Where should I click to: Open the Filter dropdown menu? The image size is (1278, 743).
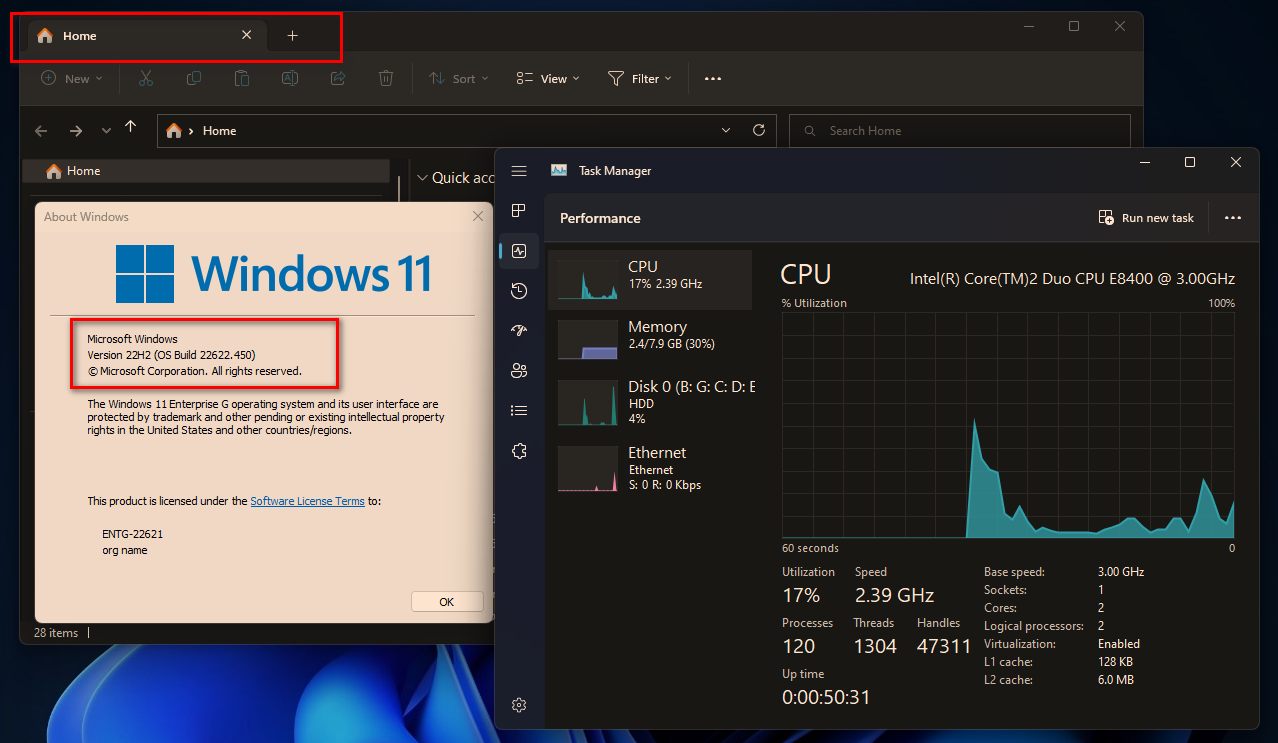coord(640,78)
